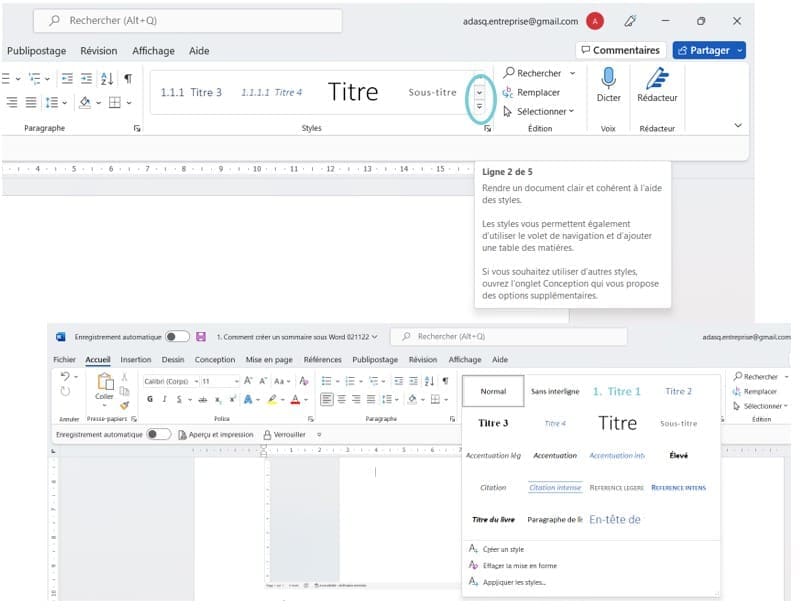
Task: Click the Coller paste icon
Action: pos(104,383)
